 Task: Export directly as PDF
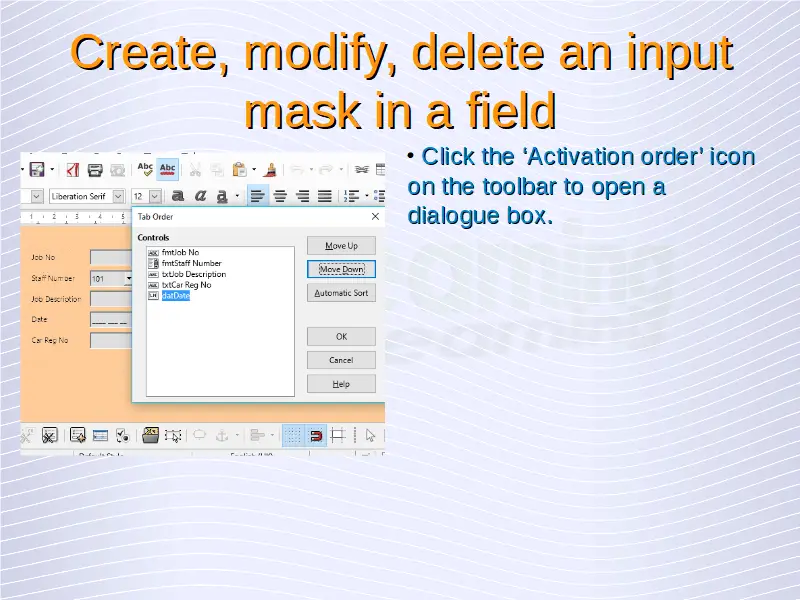[x=73, y=169]
